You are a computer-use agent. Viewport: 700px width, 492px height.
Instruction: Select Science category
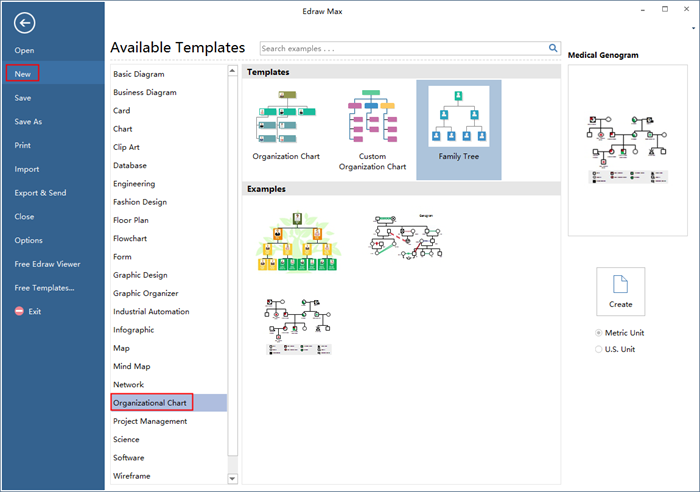pos(126,440)
